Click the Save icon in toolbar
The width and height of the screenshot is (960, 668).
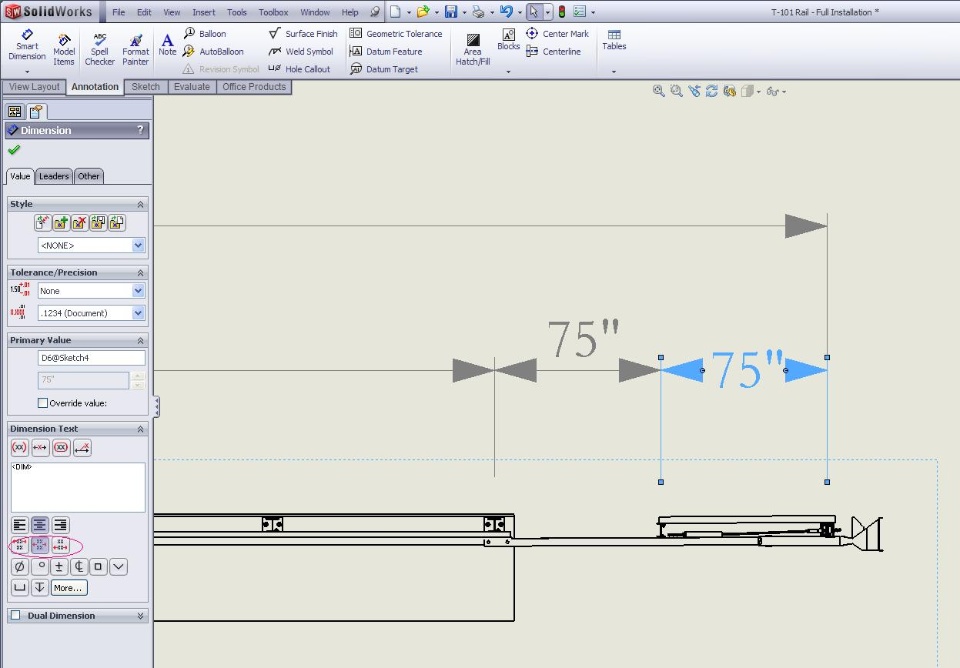[x=451, y=12]
